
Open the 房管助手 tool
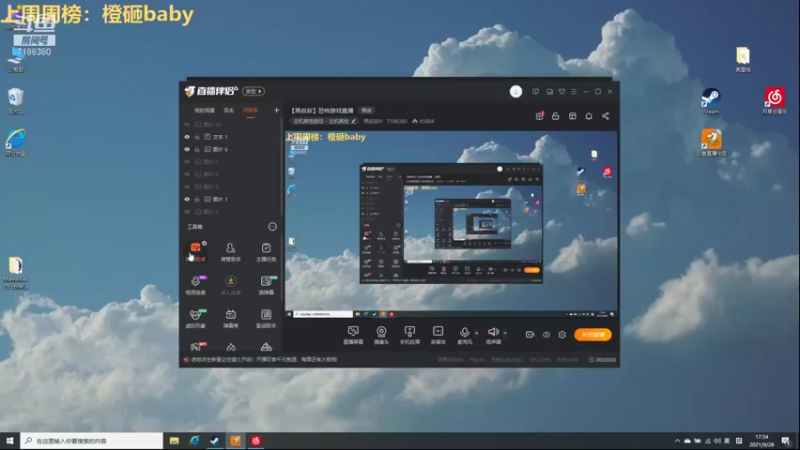pos(231,252)
